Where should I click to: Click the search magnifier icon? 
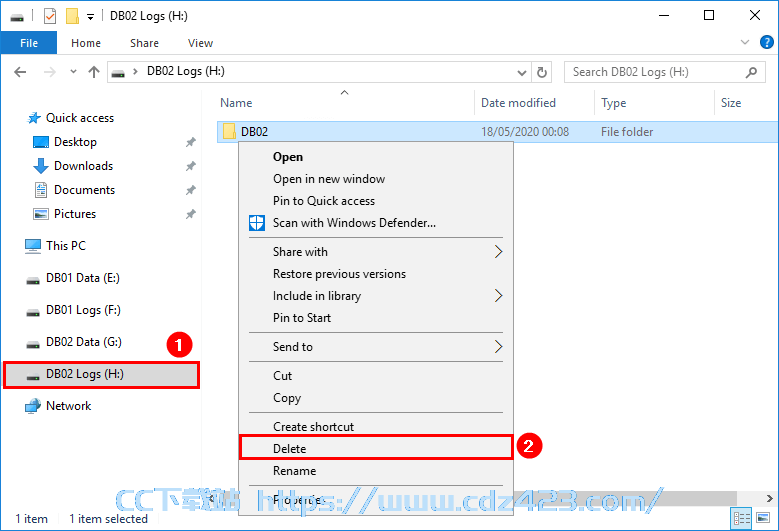point(752,72)
